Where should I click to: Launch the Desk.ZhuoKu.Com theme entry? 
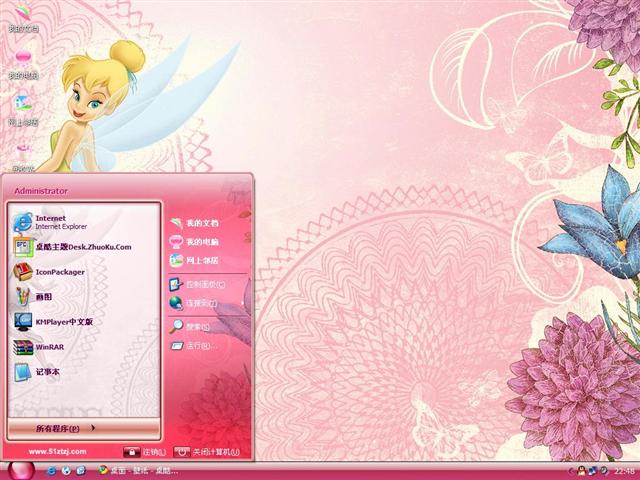[x=73, y=247]
